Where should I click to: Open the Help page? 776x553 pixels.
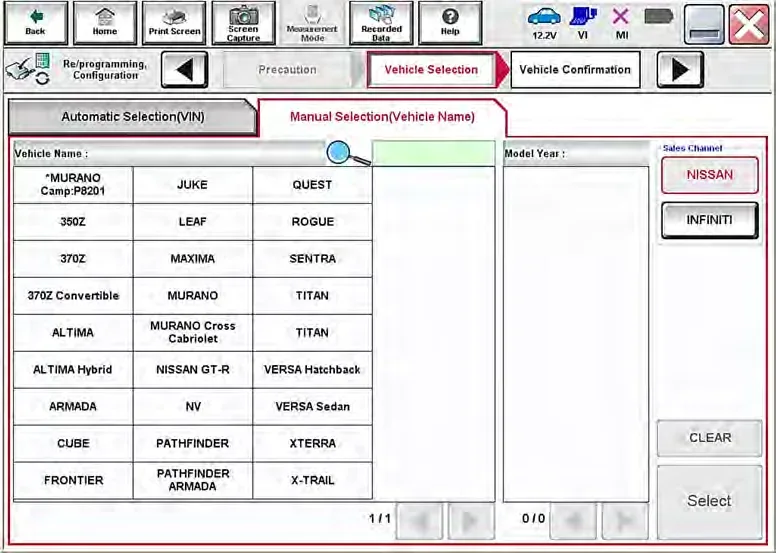[450, 23]
